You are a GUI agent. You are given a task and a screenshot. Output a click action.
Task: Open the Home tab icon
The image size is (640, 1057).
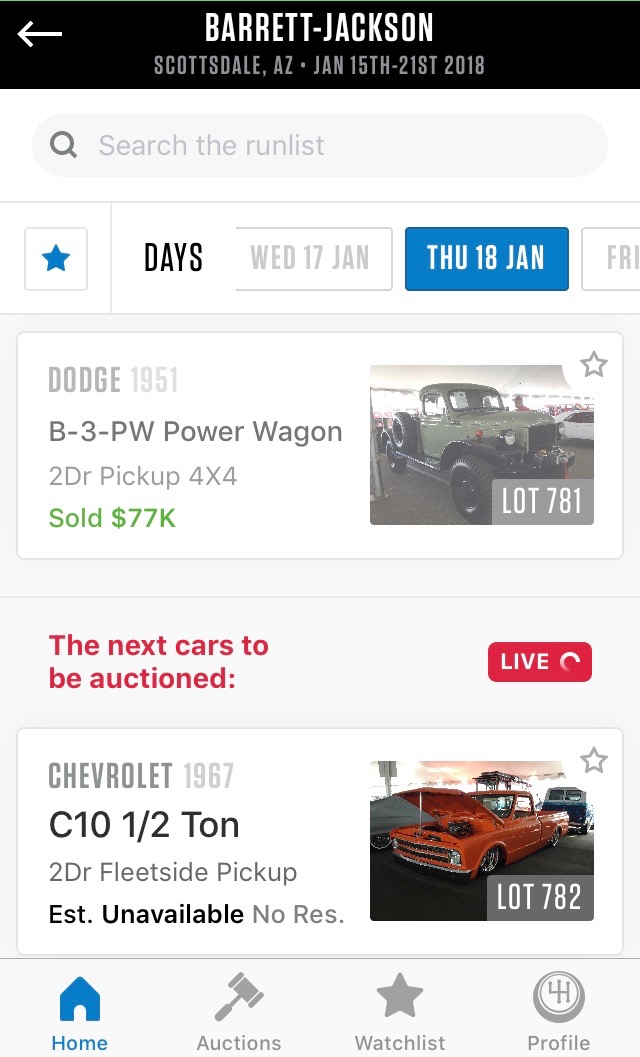[x=80, y=1000]
